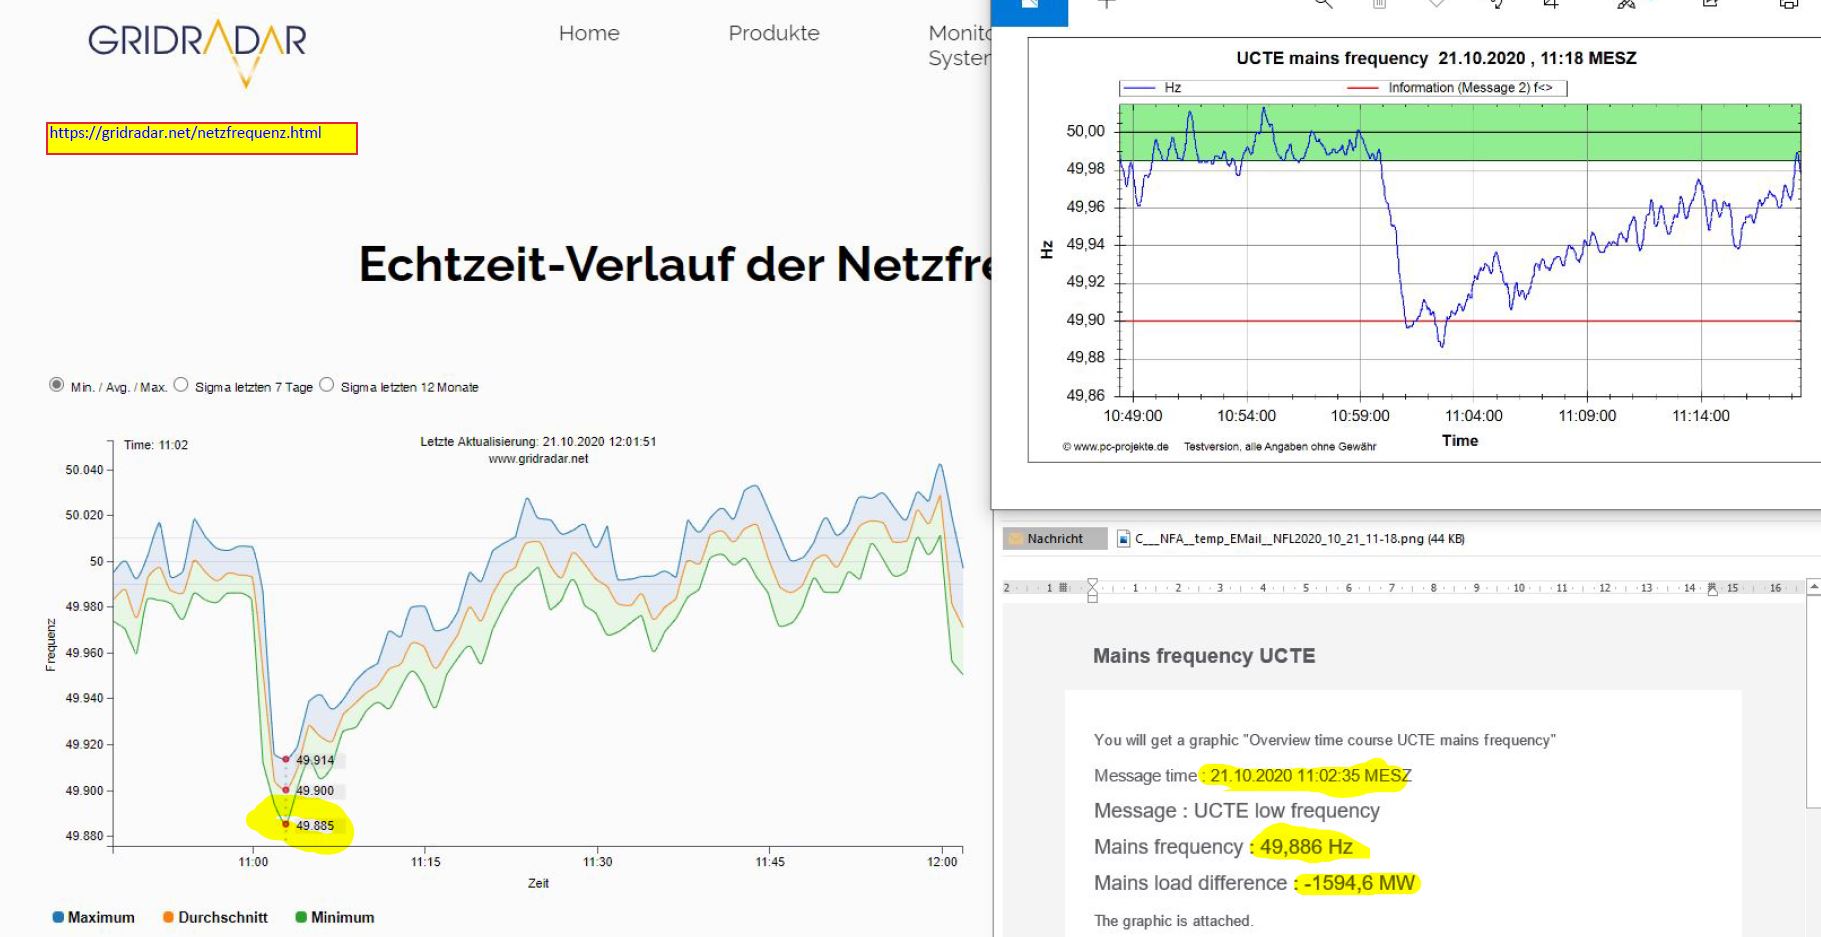This screenshot has height=937, width=1821.
Task: Switch to 'Sigma letzten 12 Monate' option
Action: click(327, 385)
